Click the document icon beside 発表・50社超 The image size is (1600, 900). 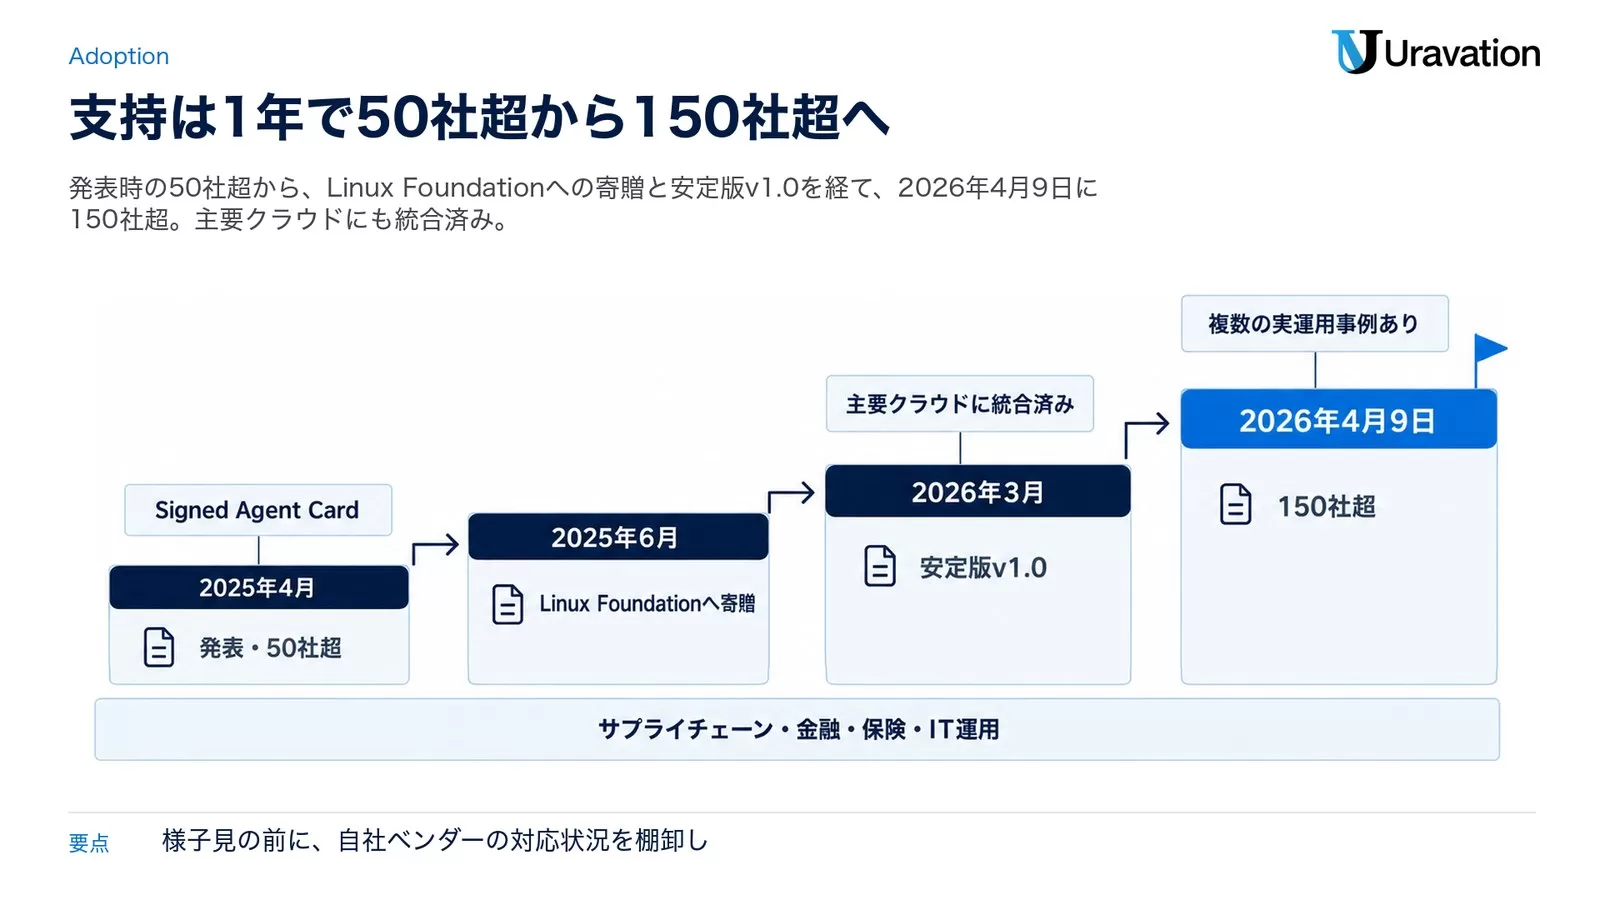(159, 647)
